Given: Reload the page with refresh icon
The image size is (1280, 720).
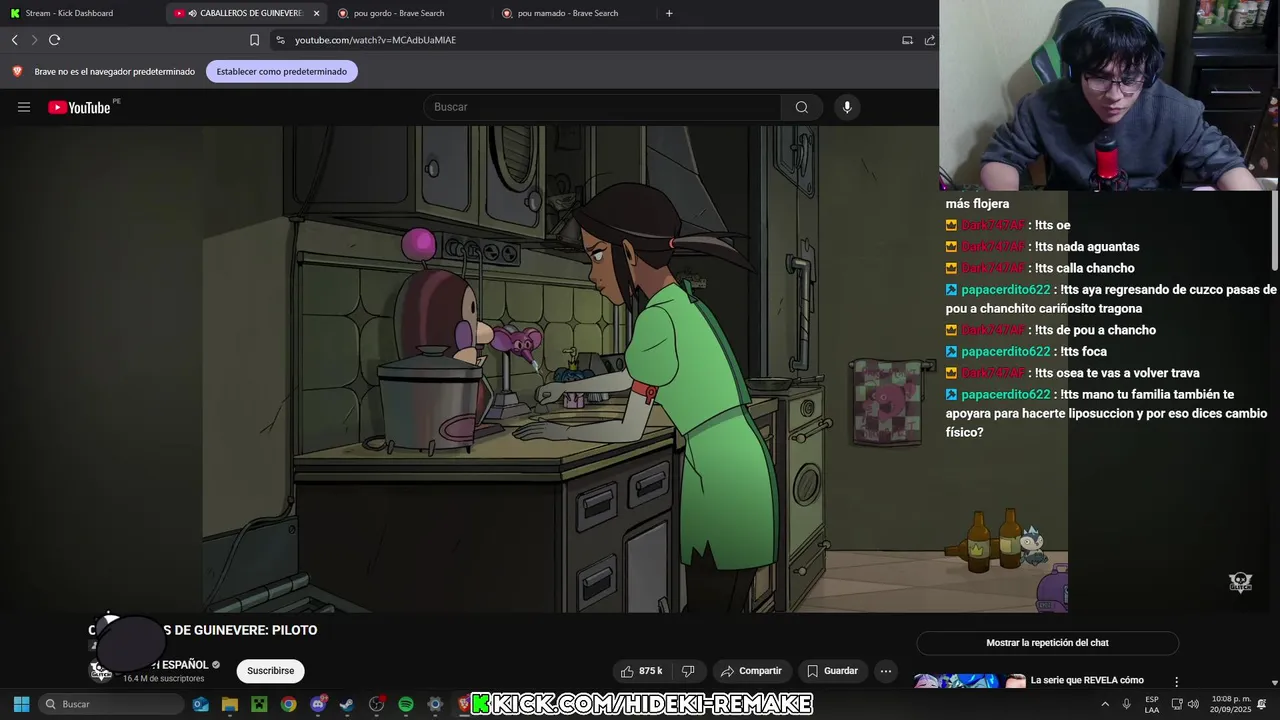Looking at the screenshot, I should (55, 40).
